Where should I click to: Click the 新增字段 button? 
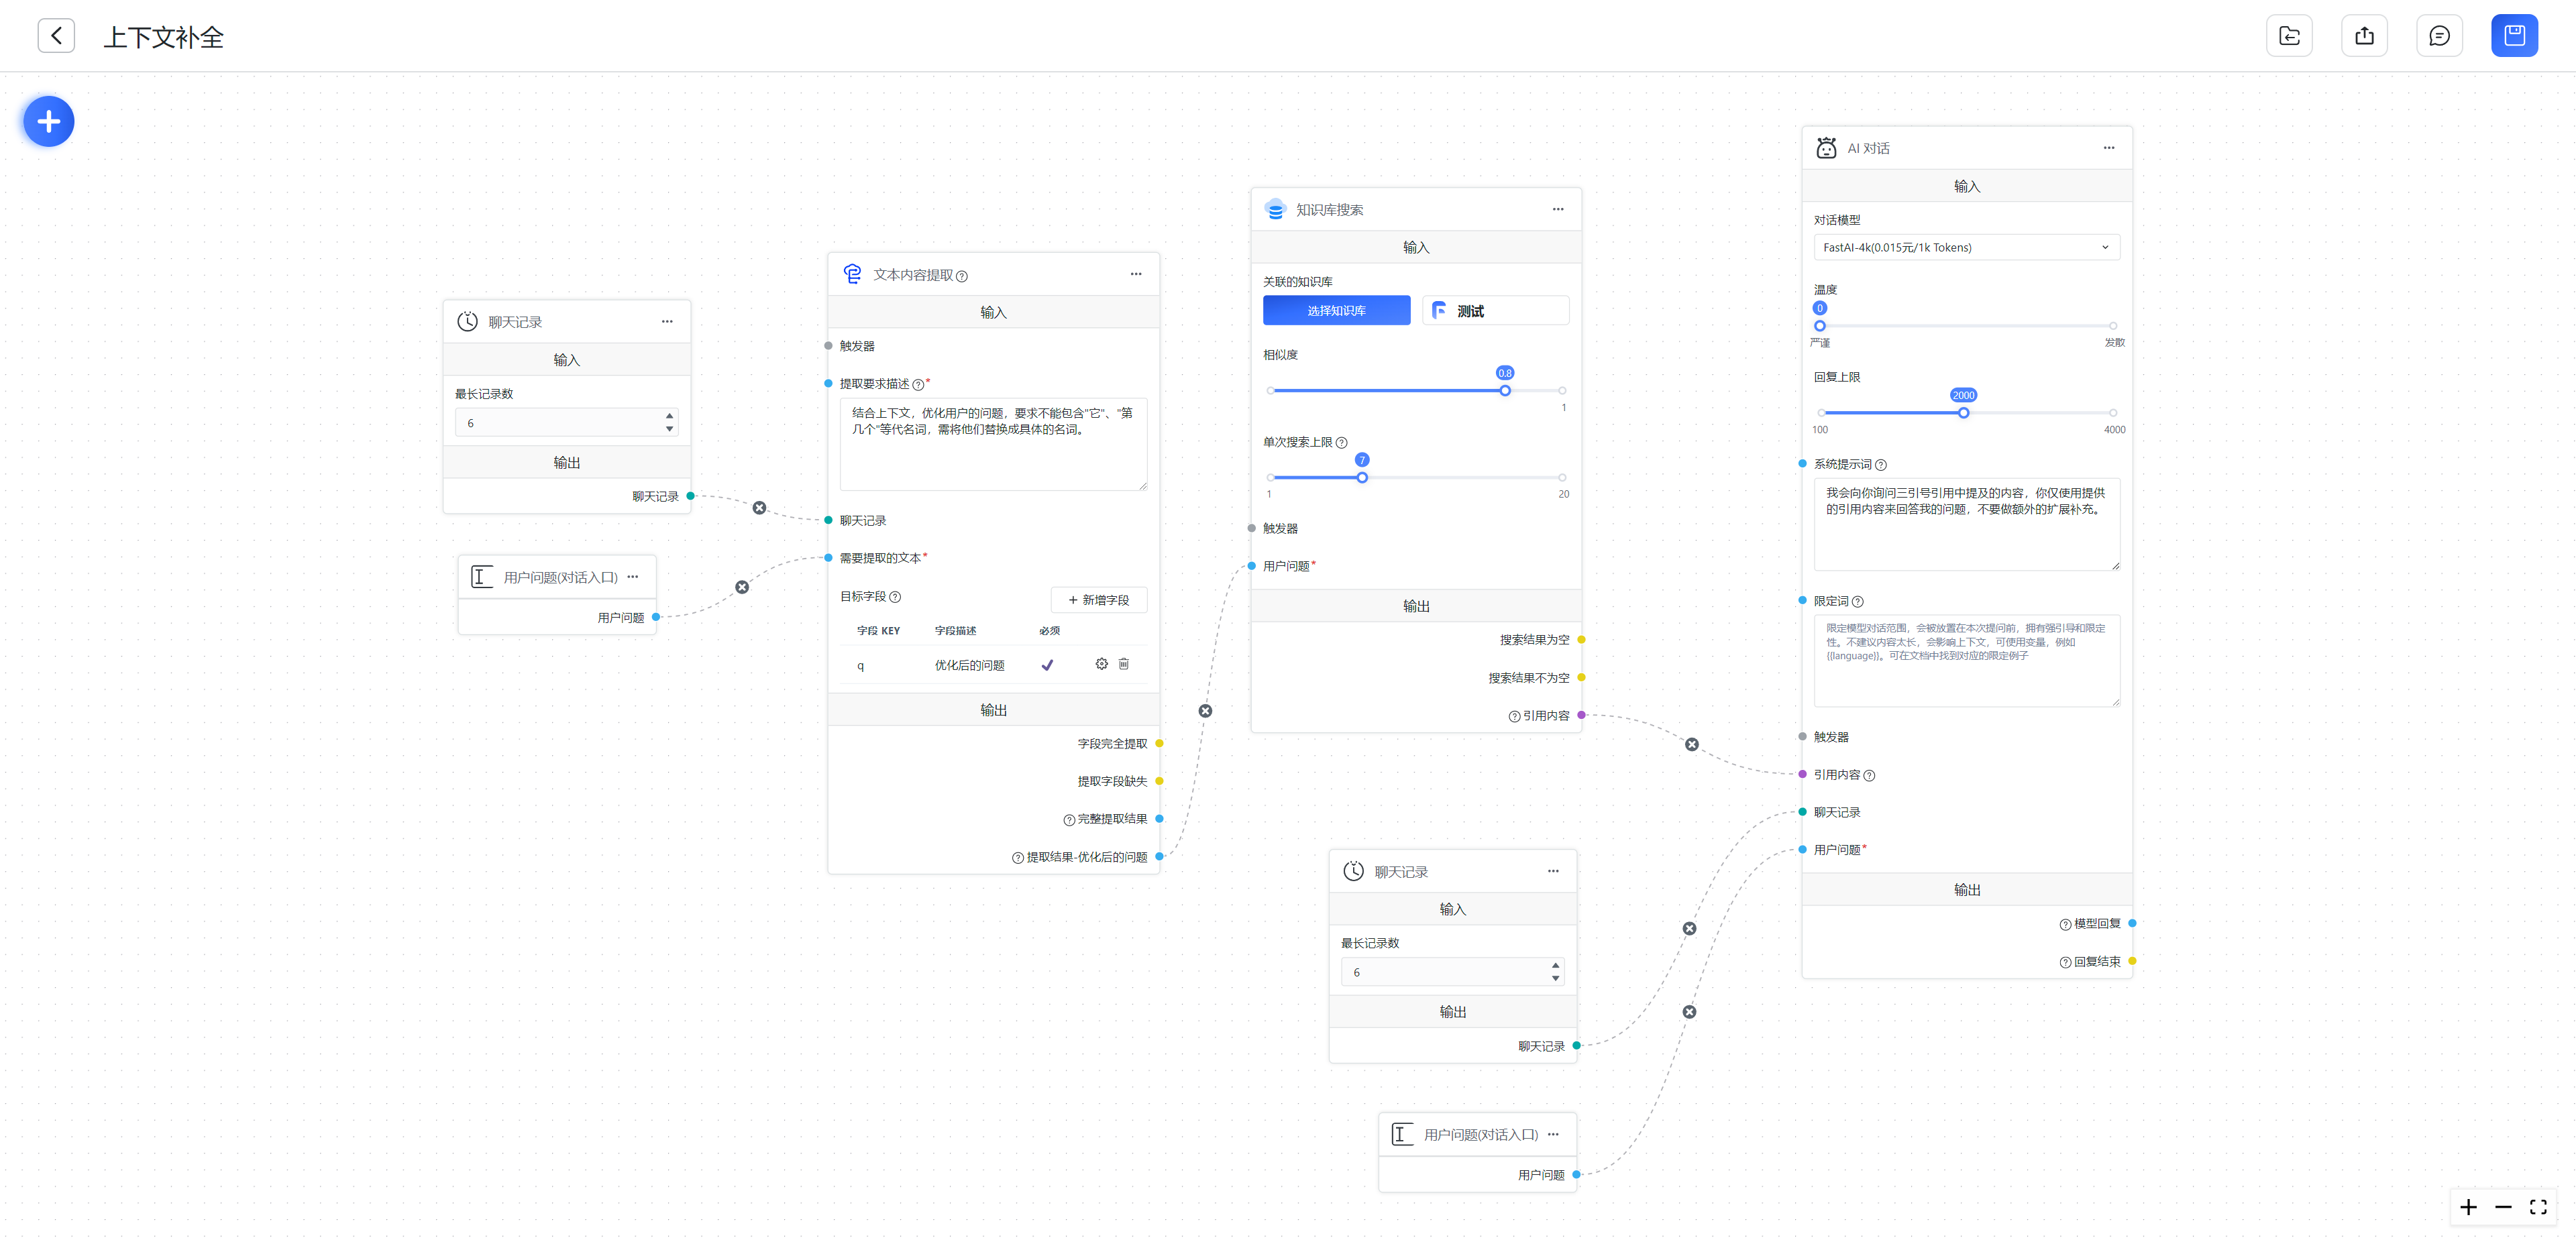point(1098,600)
